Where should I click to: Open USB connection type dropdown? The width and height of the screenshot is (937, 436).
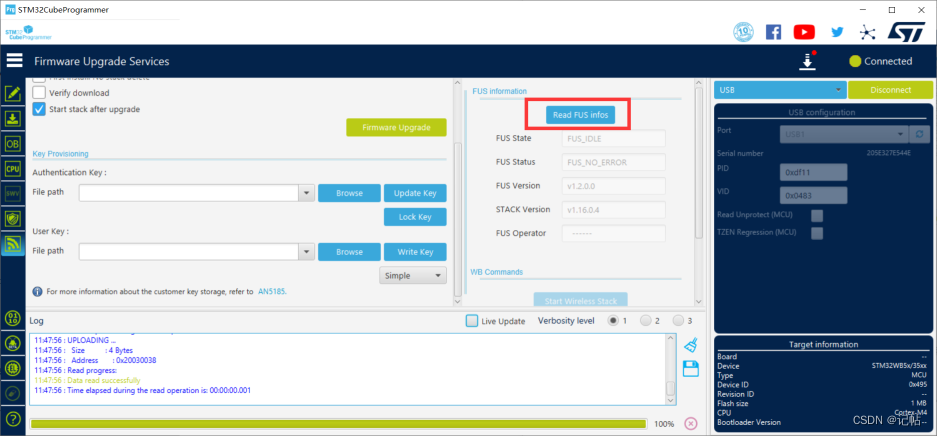point(780,90)
